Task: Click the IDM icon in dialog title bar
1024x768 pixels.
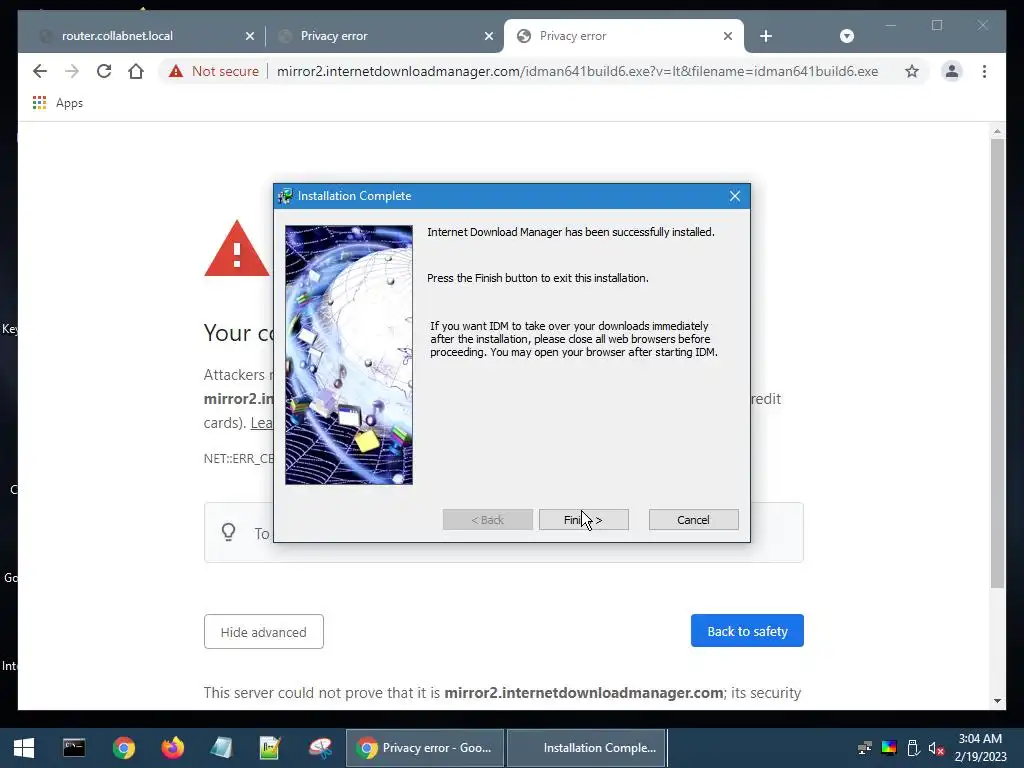Action: [x=285, y=196]
